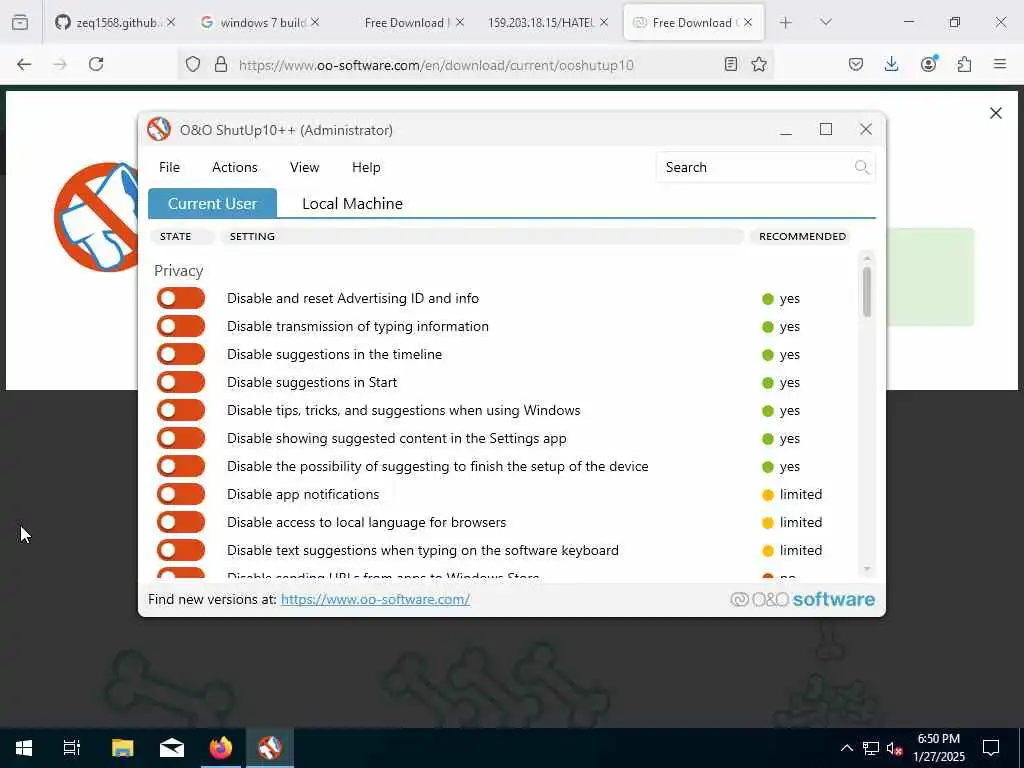Click the muted volume tray icon
This screenshot has height=768, width=1024.
pyautogui.click(x=894, y=748)
